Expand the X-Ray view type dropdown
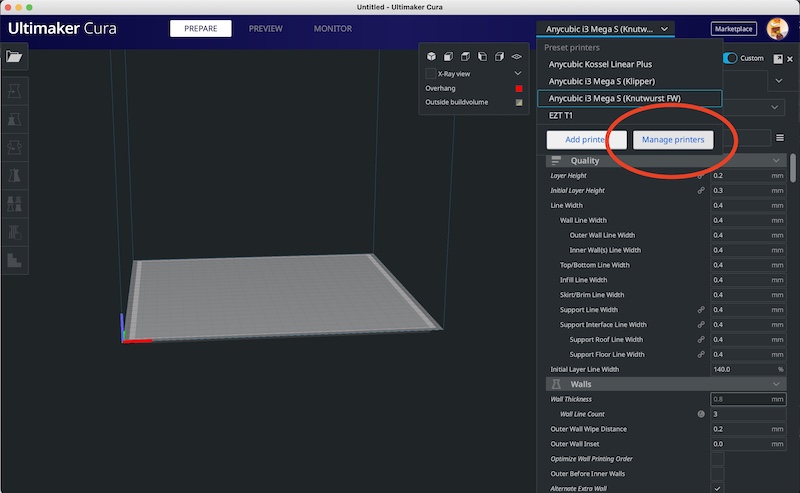 [517, 73]
